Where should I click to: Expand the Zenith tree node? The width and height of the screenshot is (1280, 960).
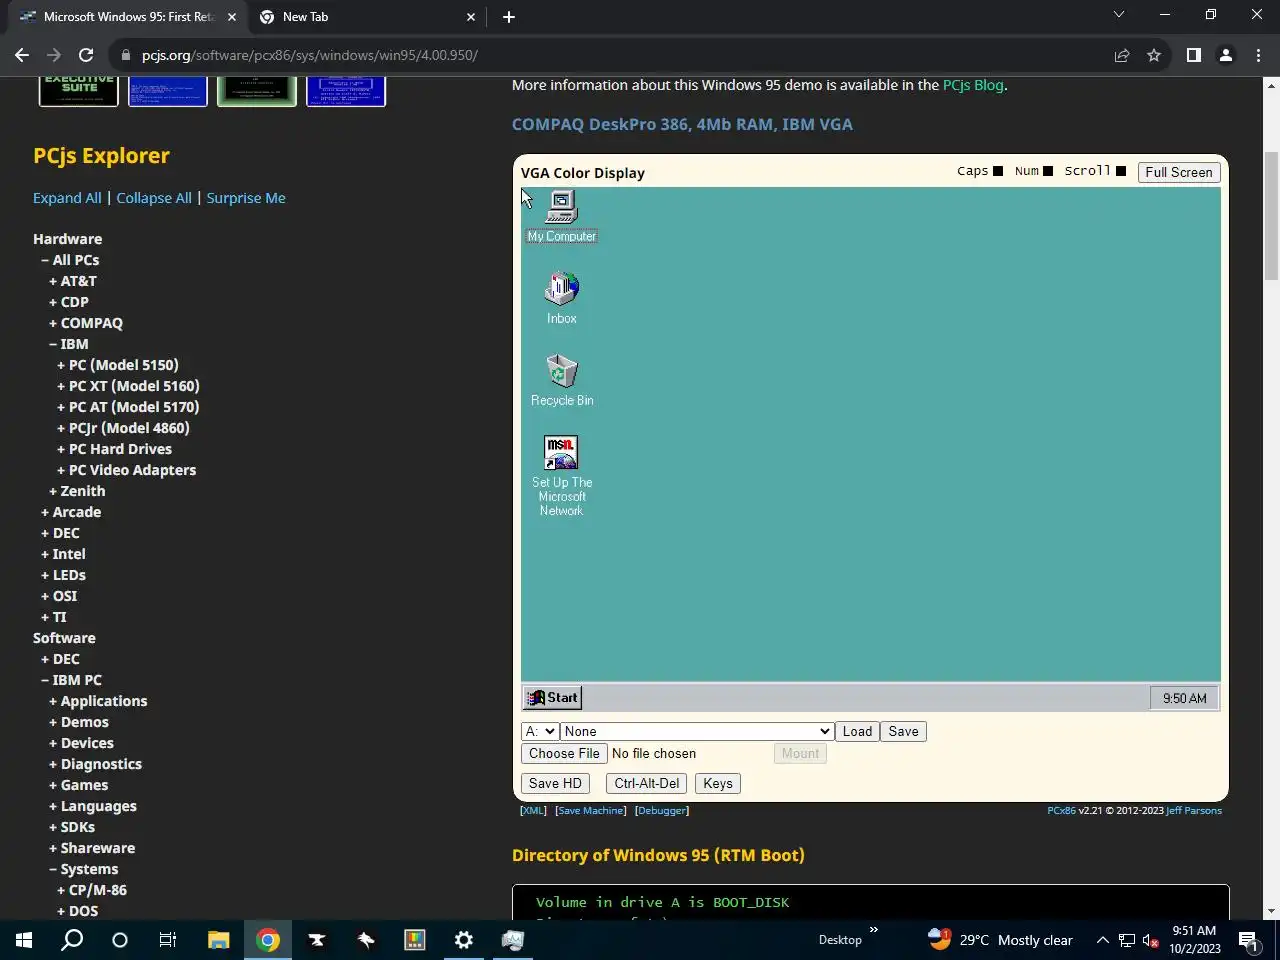click(x=77, y=491)
